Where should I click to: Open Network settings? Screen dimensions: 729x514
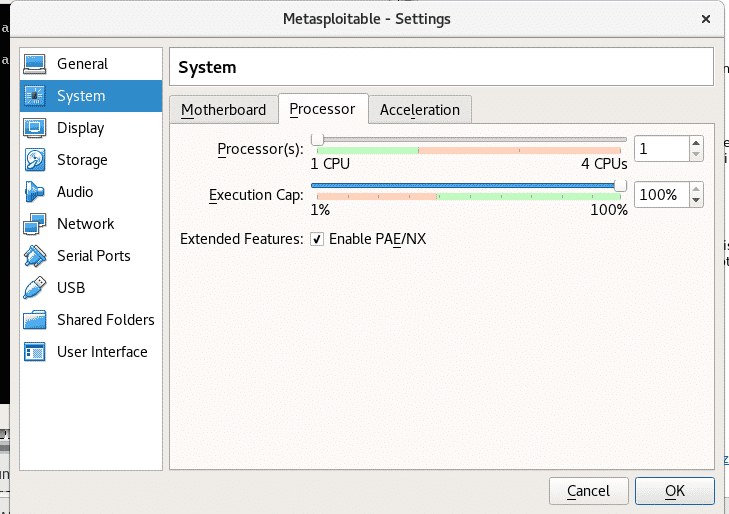[91, 224]
